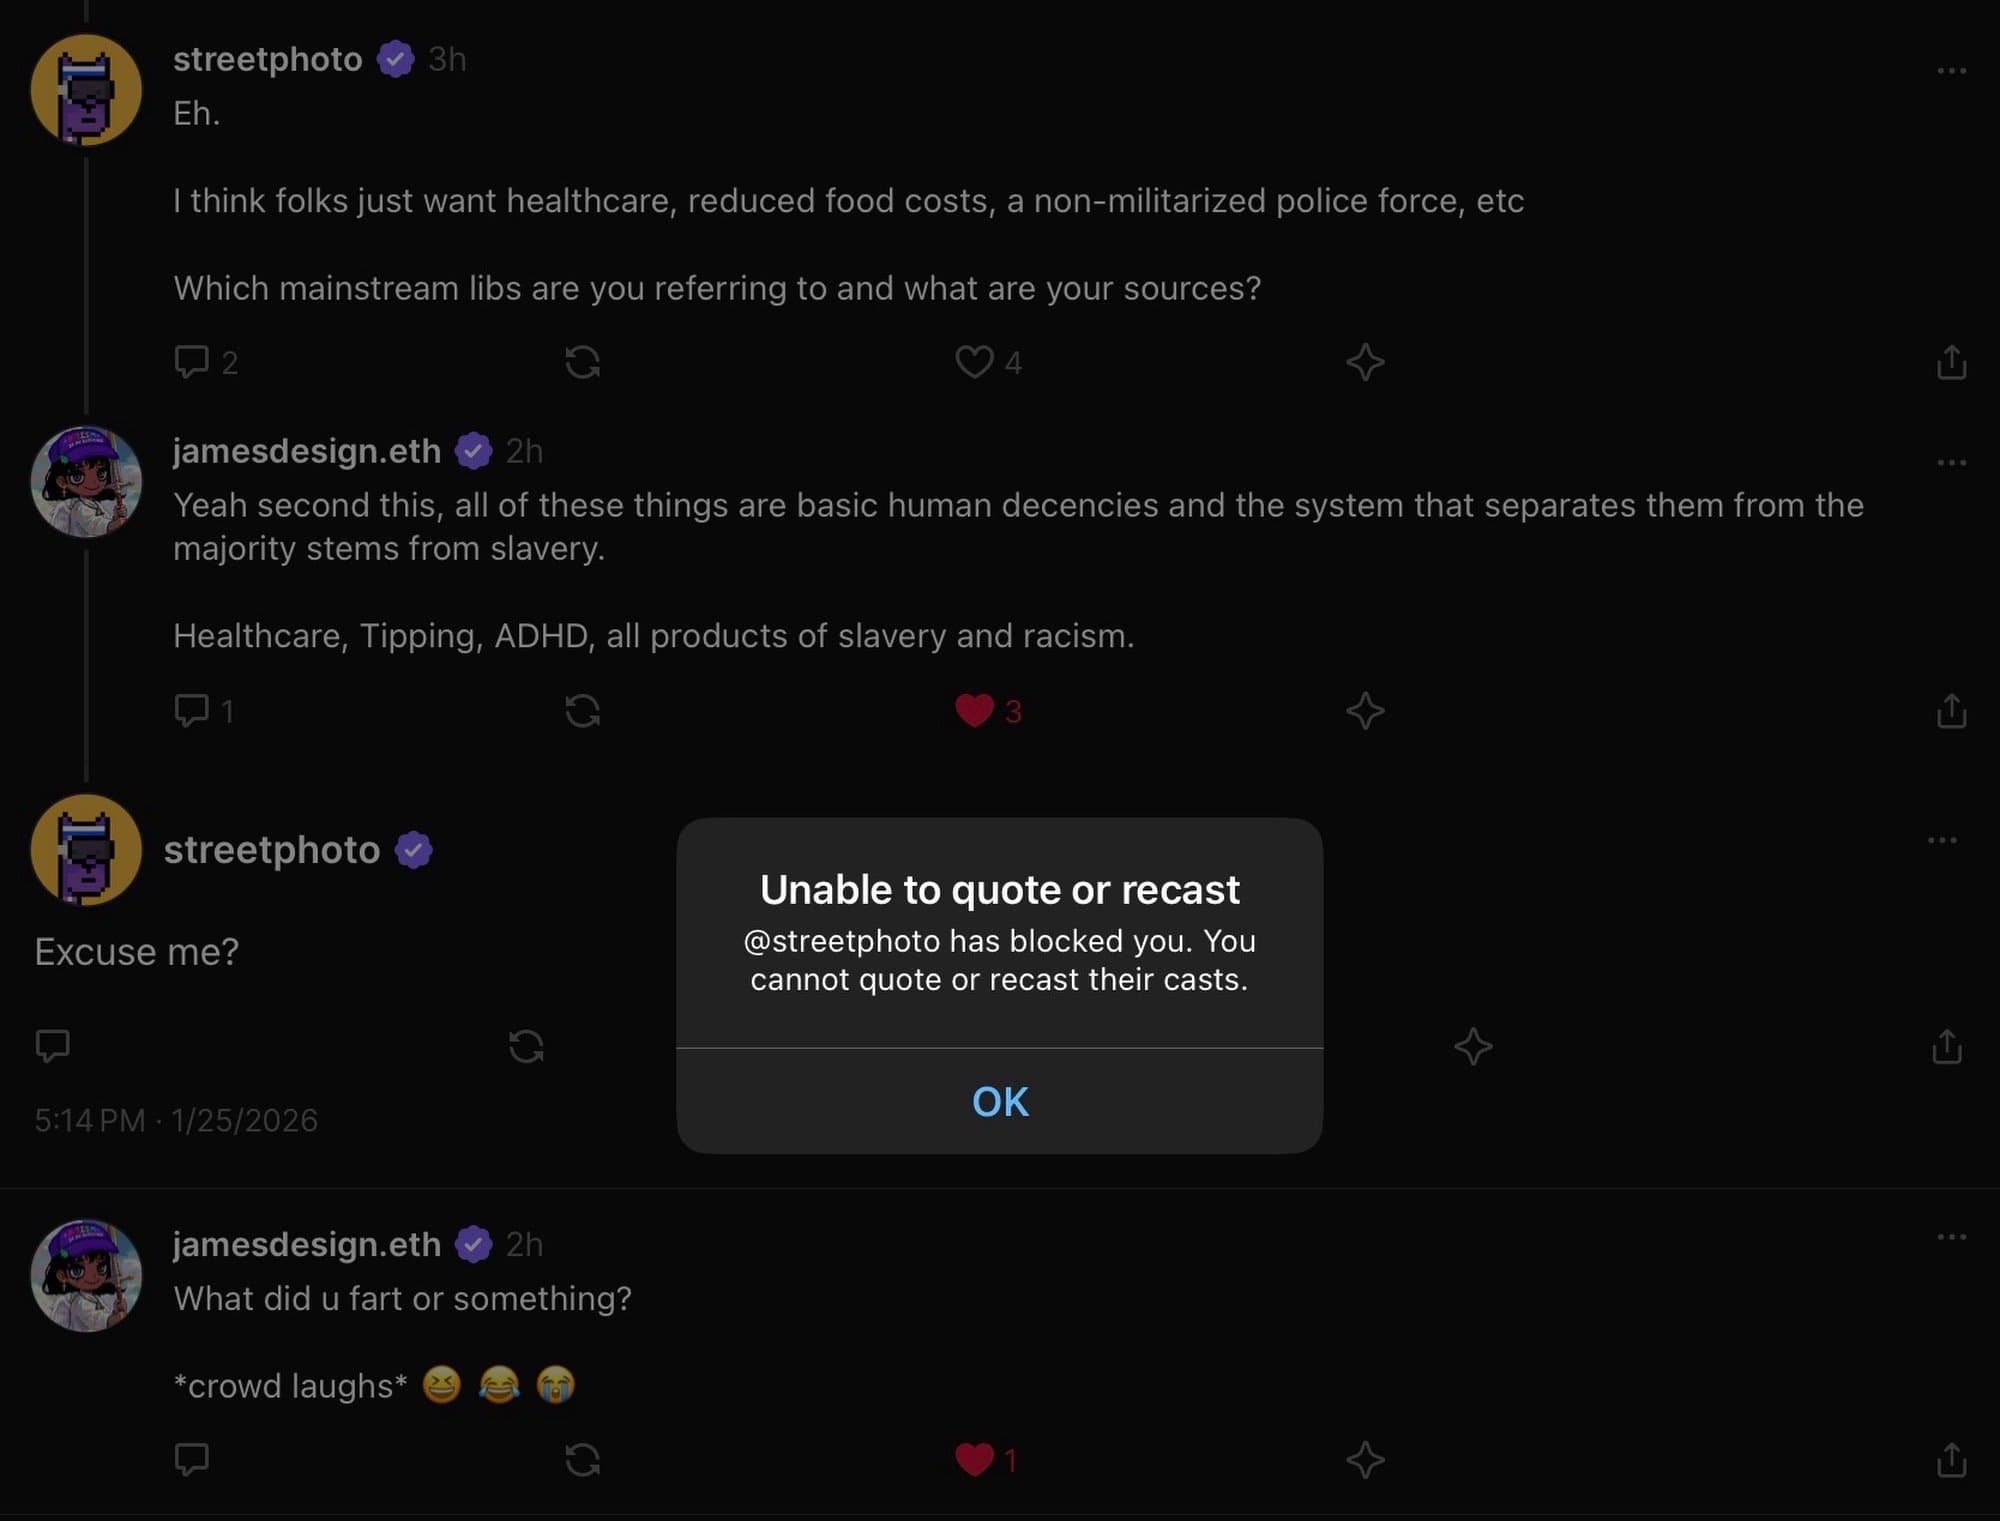Share streetphoto's healthcare cast
2000x1521 pixels.
[x=1951, y=361]
